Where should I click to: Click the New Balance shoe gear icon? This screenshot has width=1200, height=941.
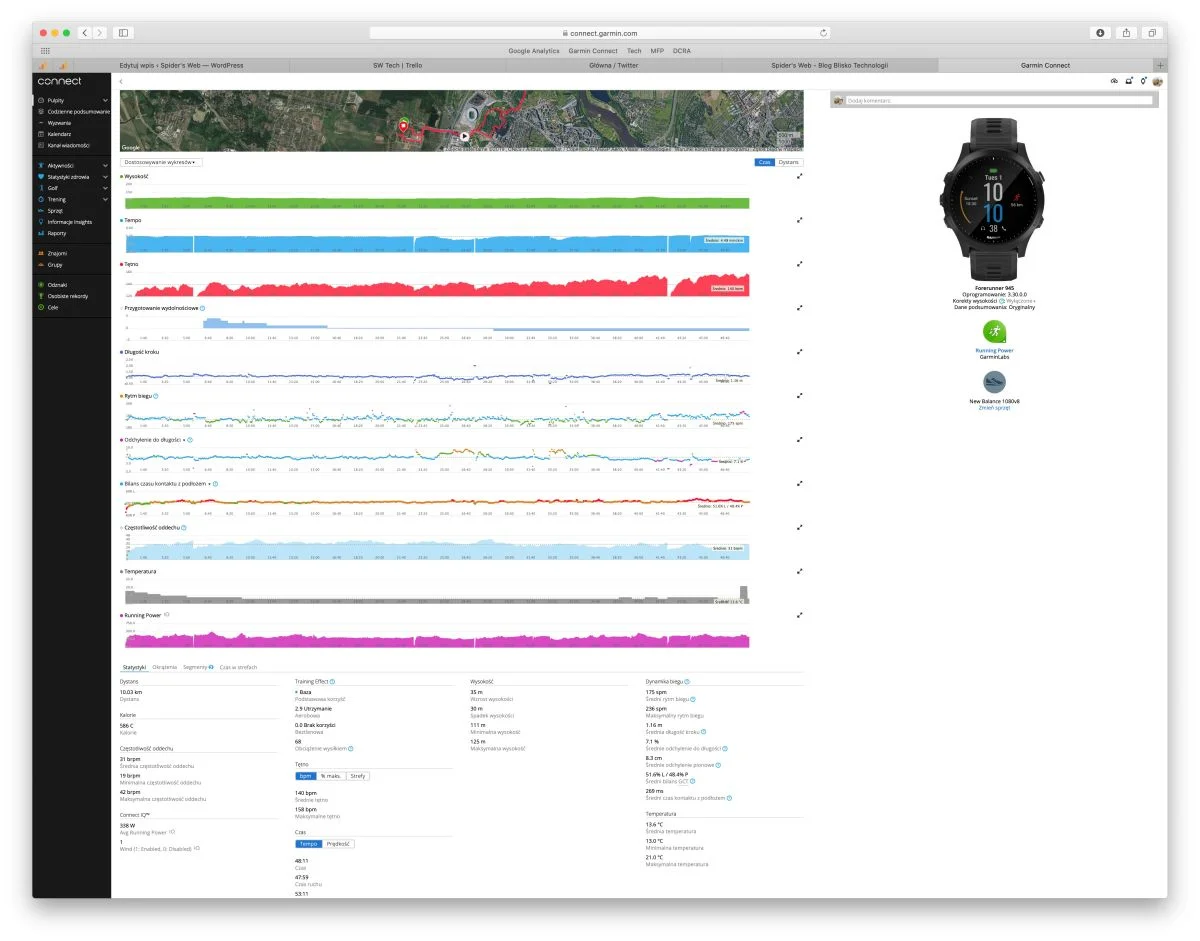tap(994, 383)
